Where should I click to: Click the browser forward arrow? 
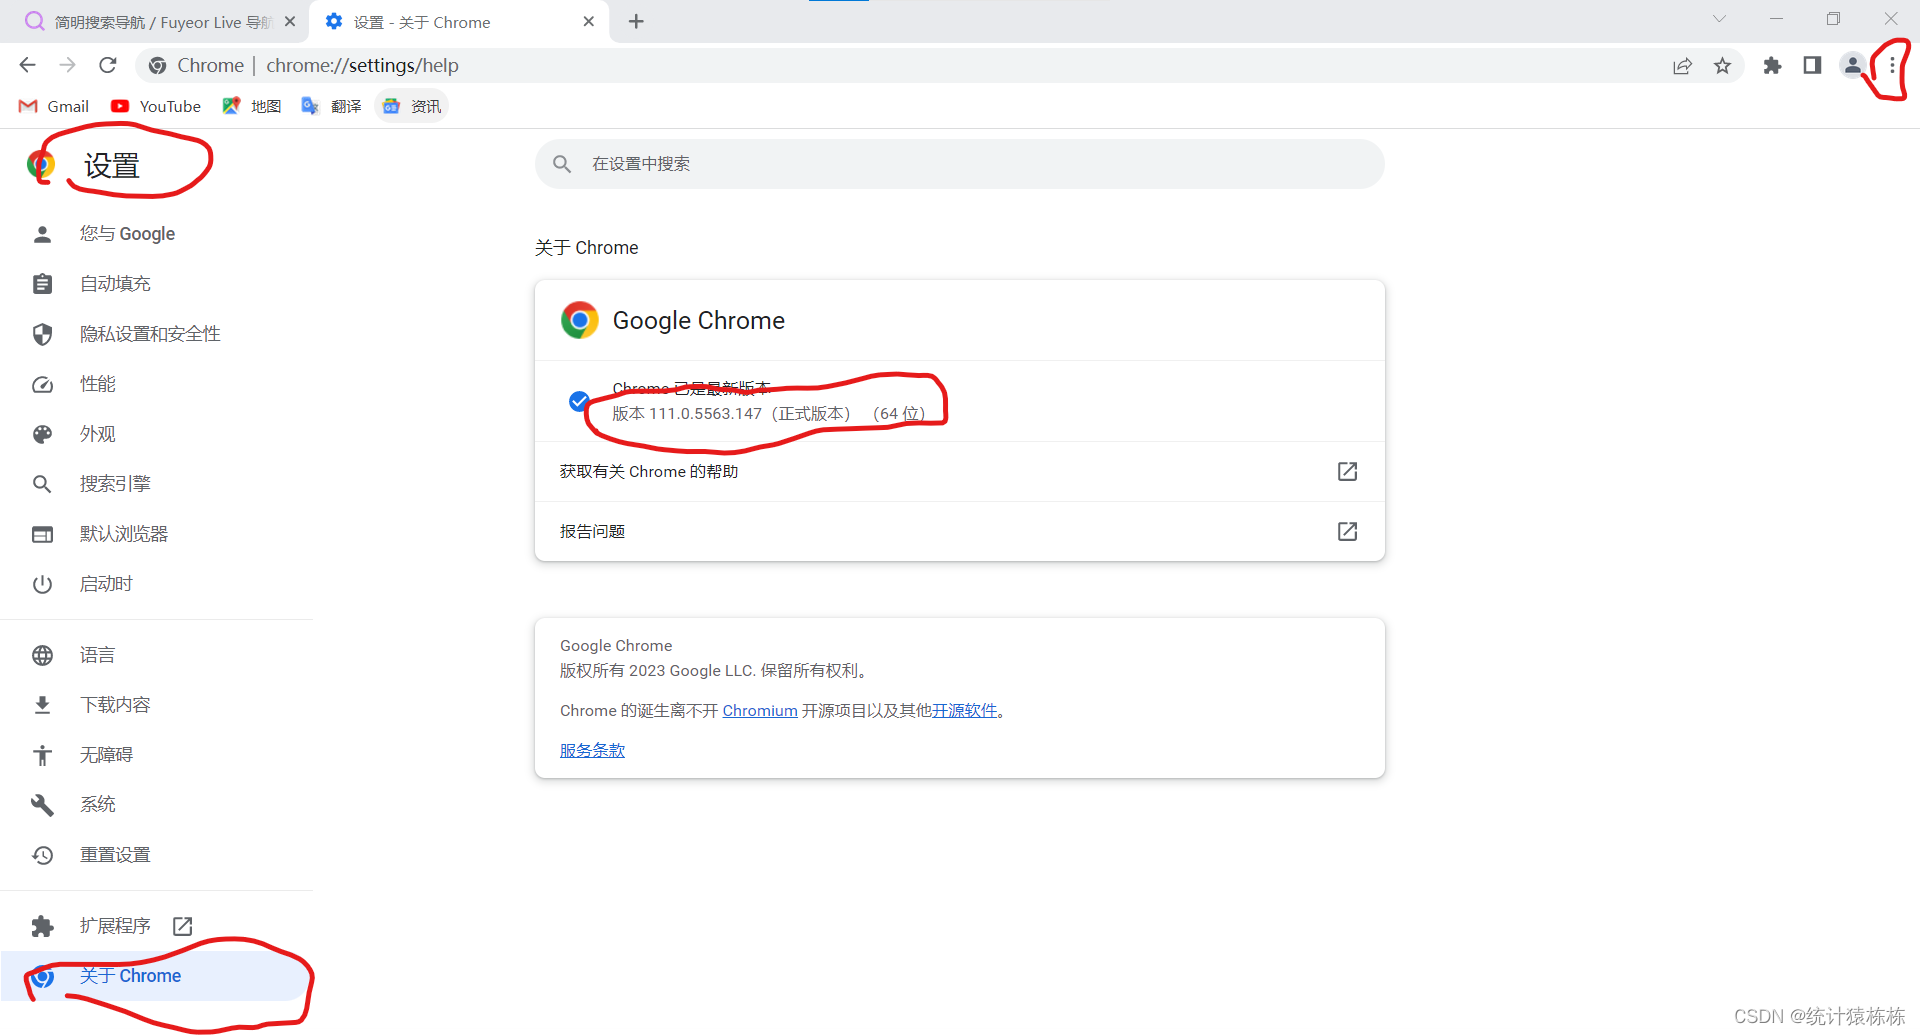coord(67,65)
